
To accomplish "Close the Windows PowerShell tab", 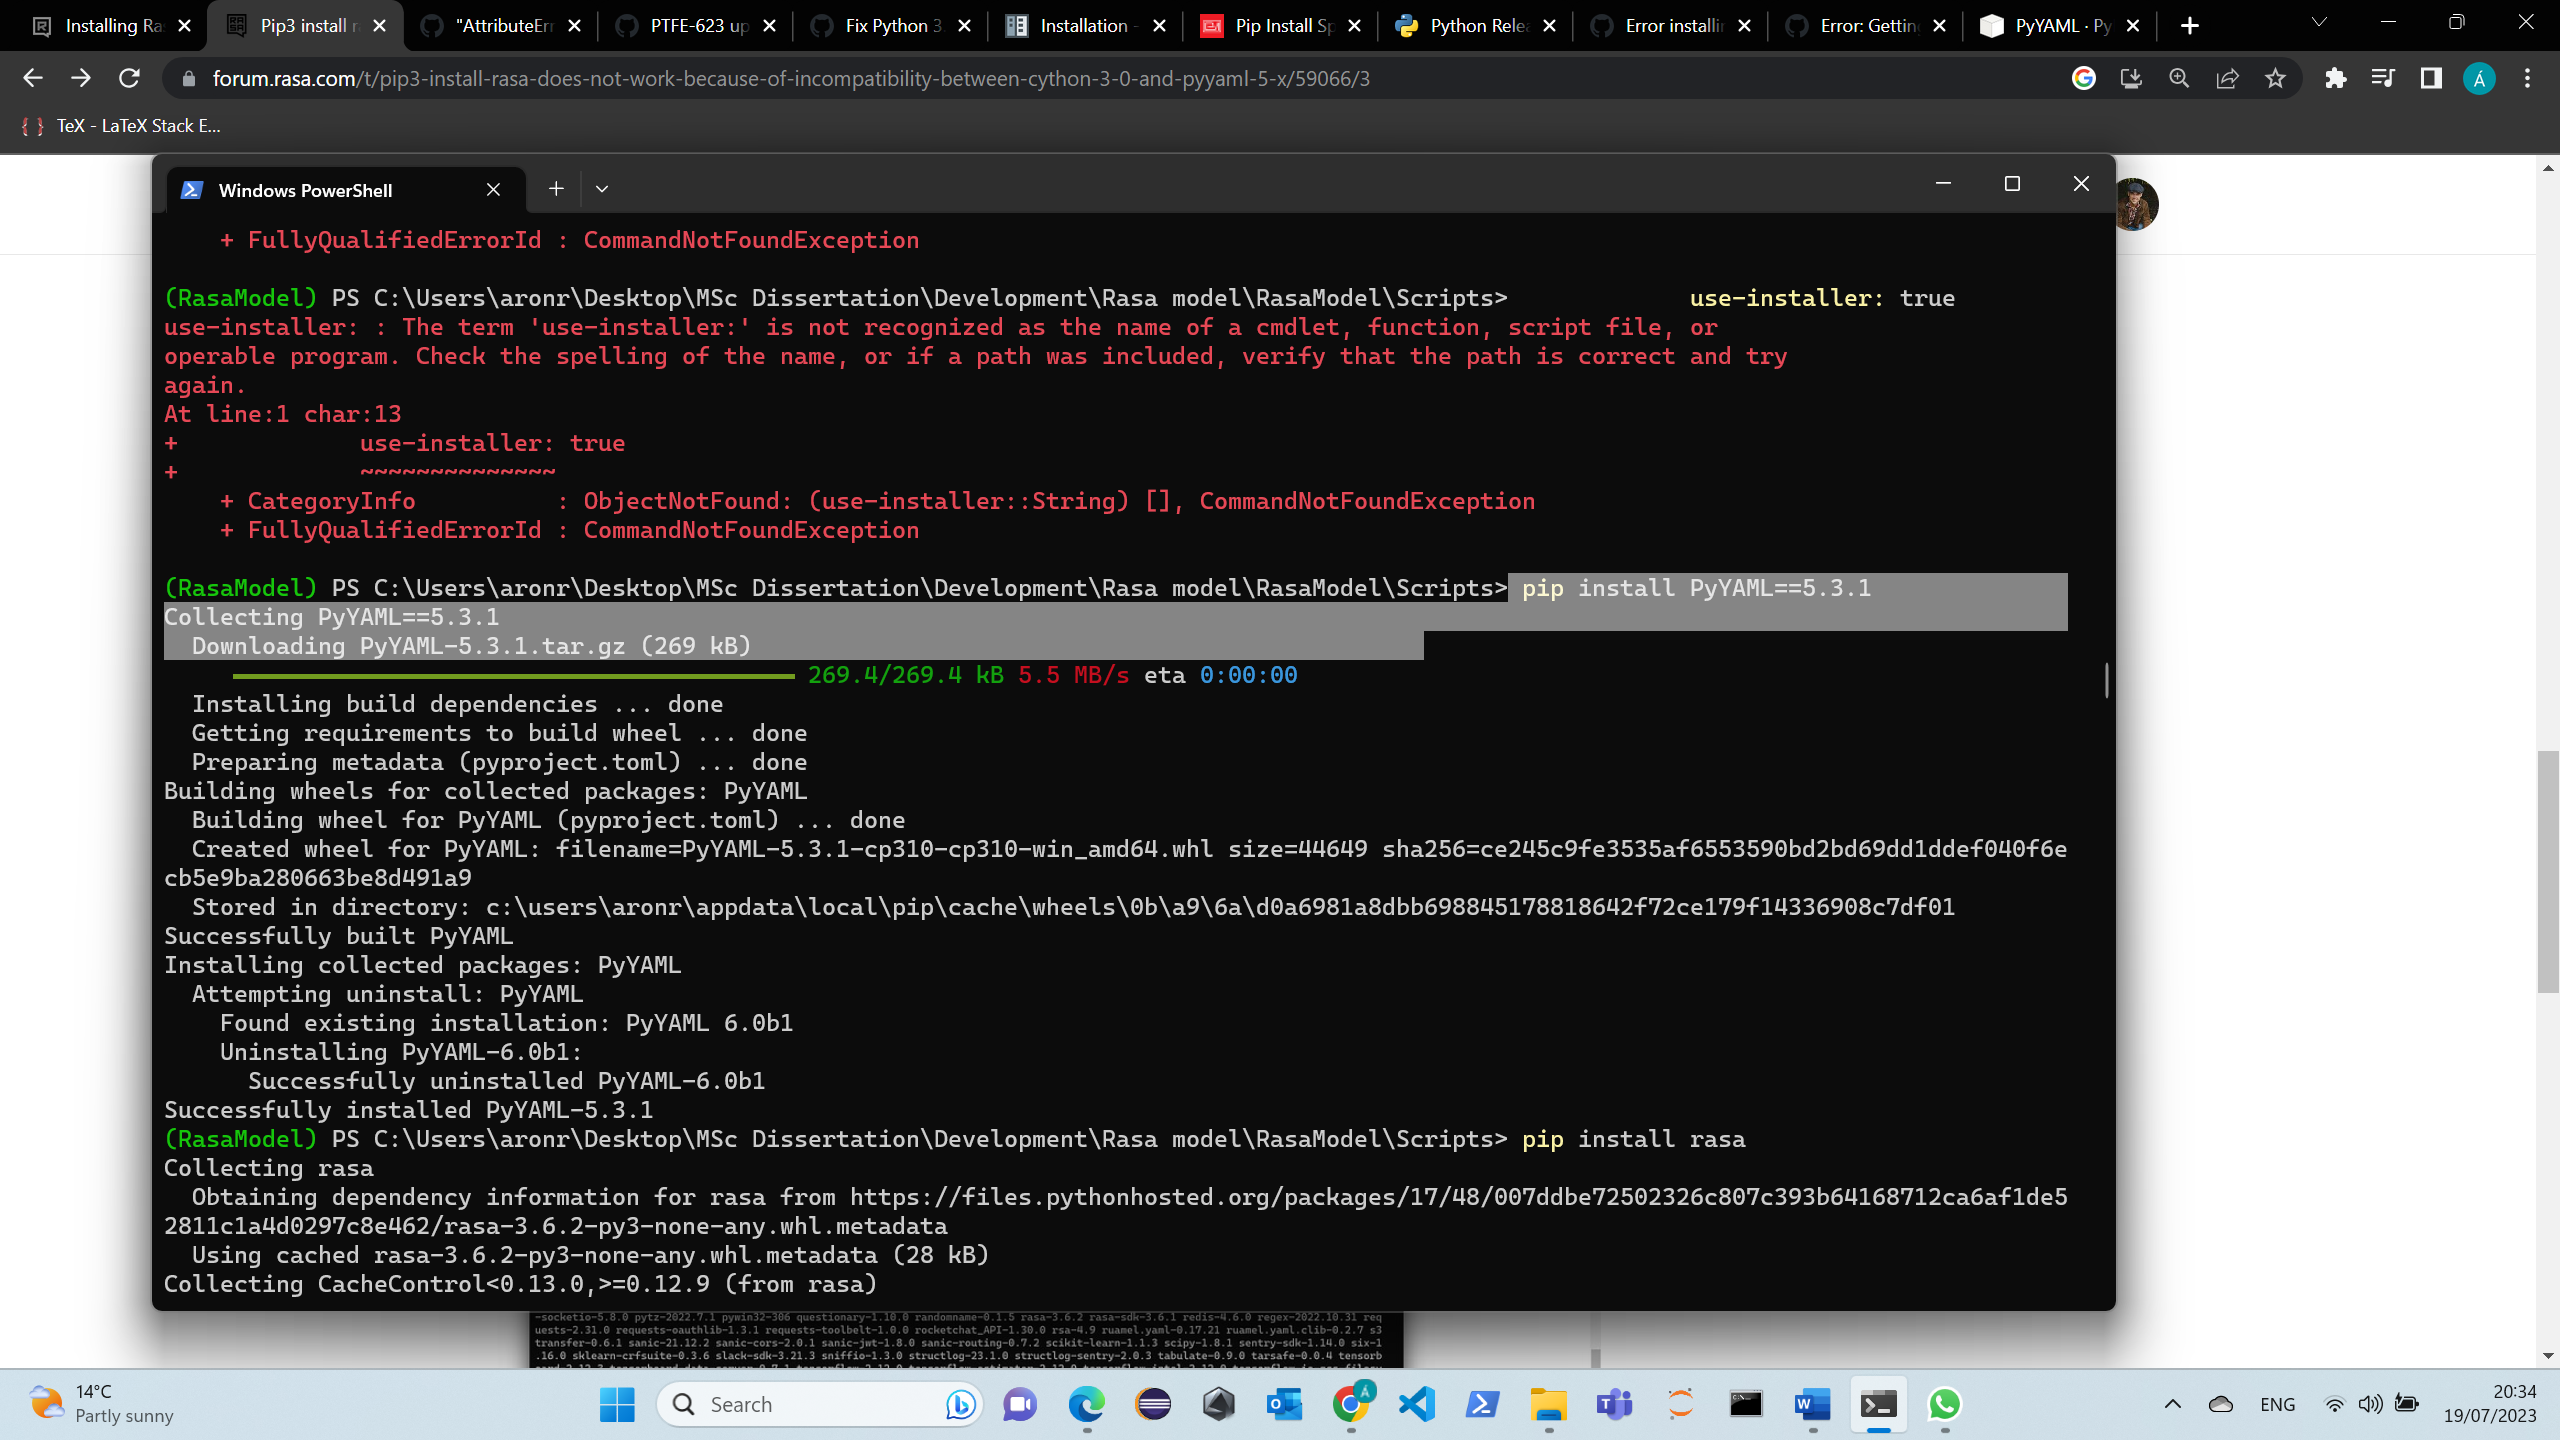I will (x=493, y=190).
